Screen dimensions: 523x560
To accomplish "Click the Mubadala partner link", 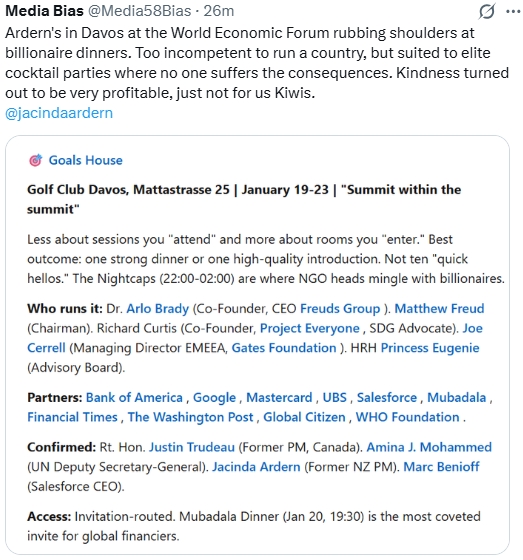I will point(457,398).
